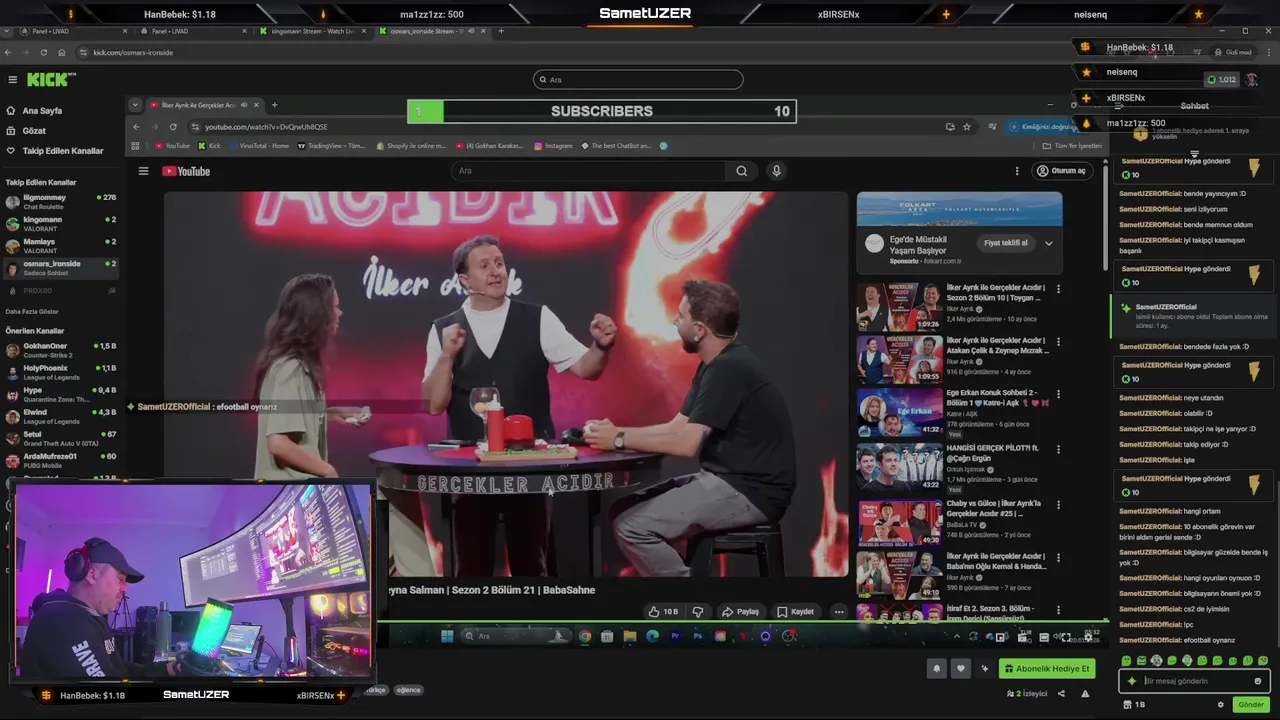1280x720 pixels.
Task: Open HANGİSİ GERÇEK PİLOT video thumbnail
Action: tap(899, 467)
